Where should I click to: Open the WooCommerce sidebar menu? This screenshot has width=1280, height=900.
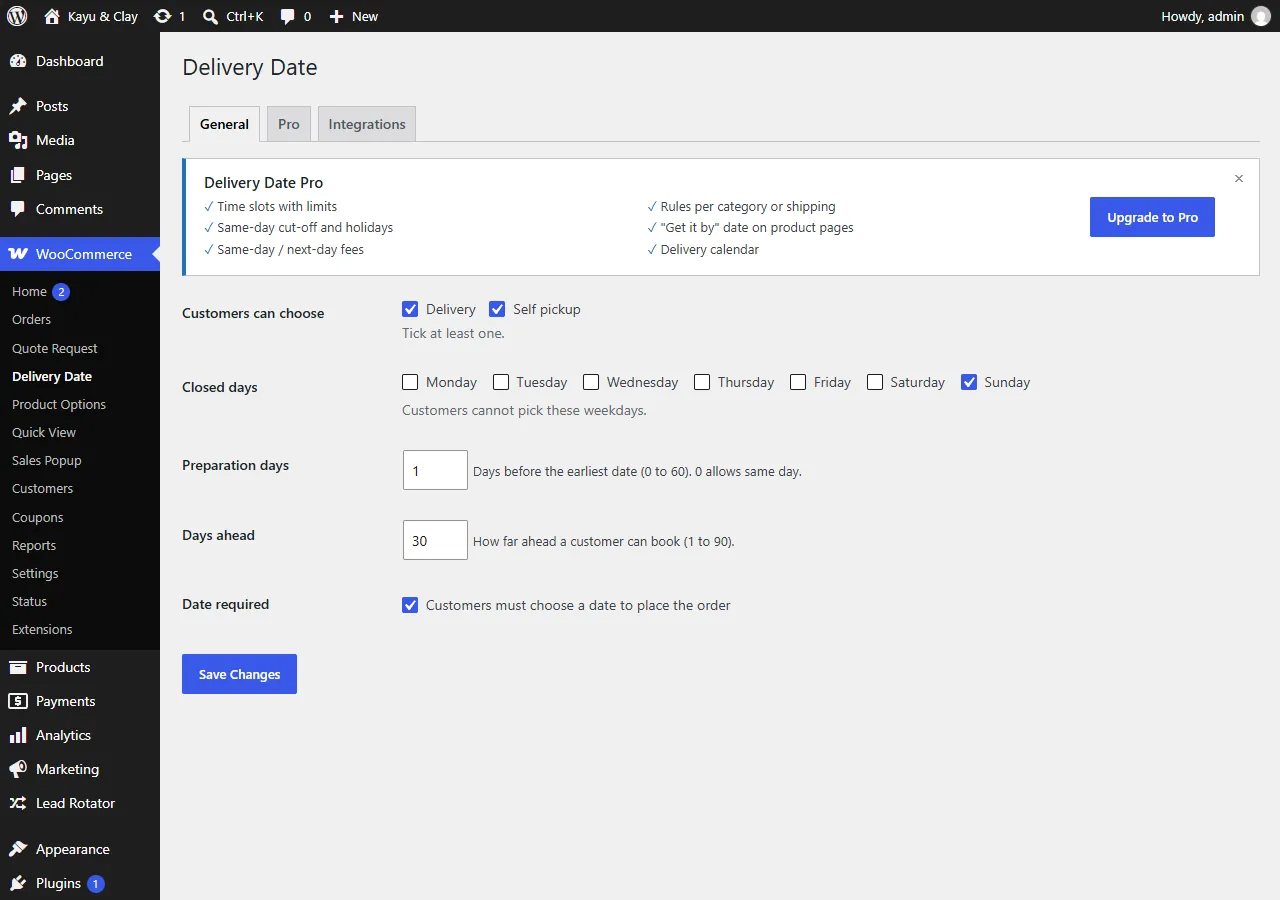(x=80, y=254)
